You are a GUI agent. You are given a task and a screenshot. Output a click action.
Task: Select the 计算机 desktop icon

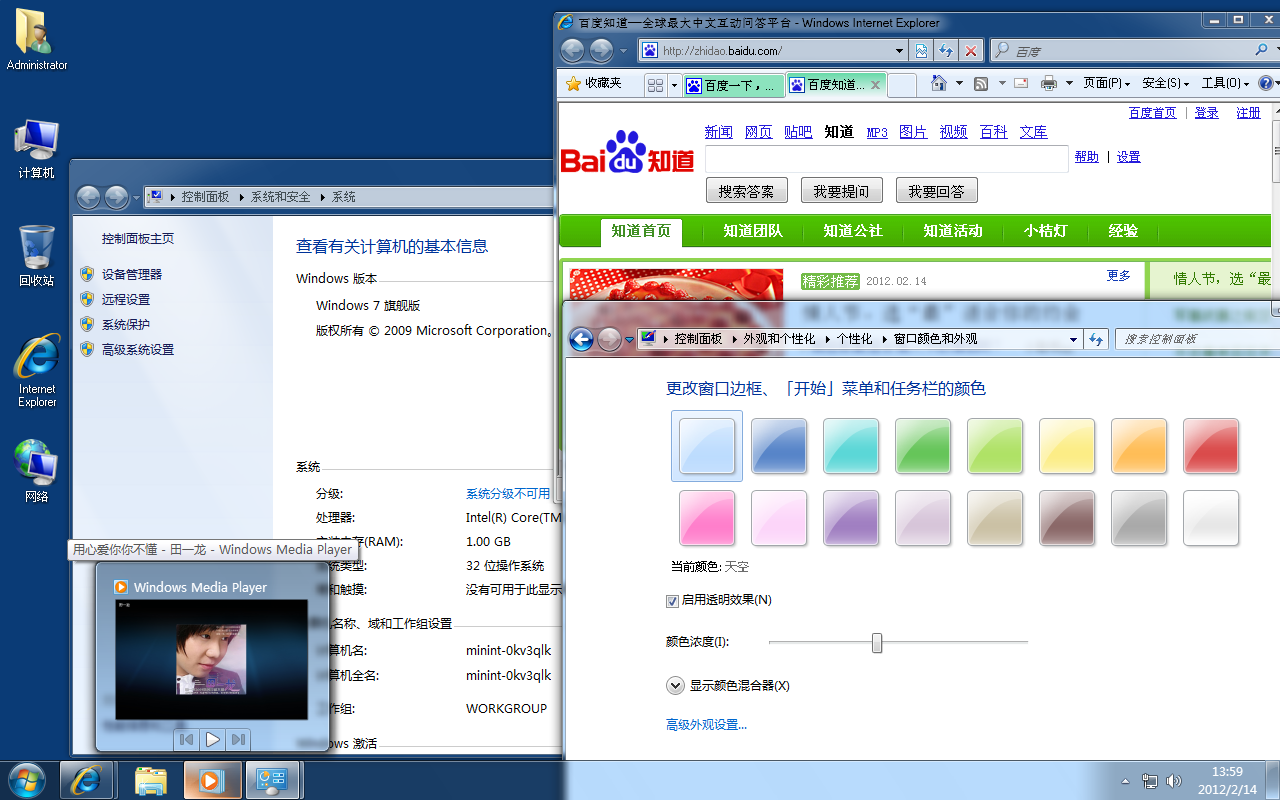point(37,149)
